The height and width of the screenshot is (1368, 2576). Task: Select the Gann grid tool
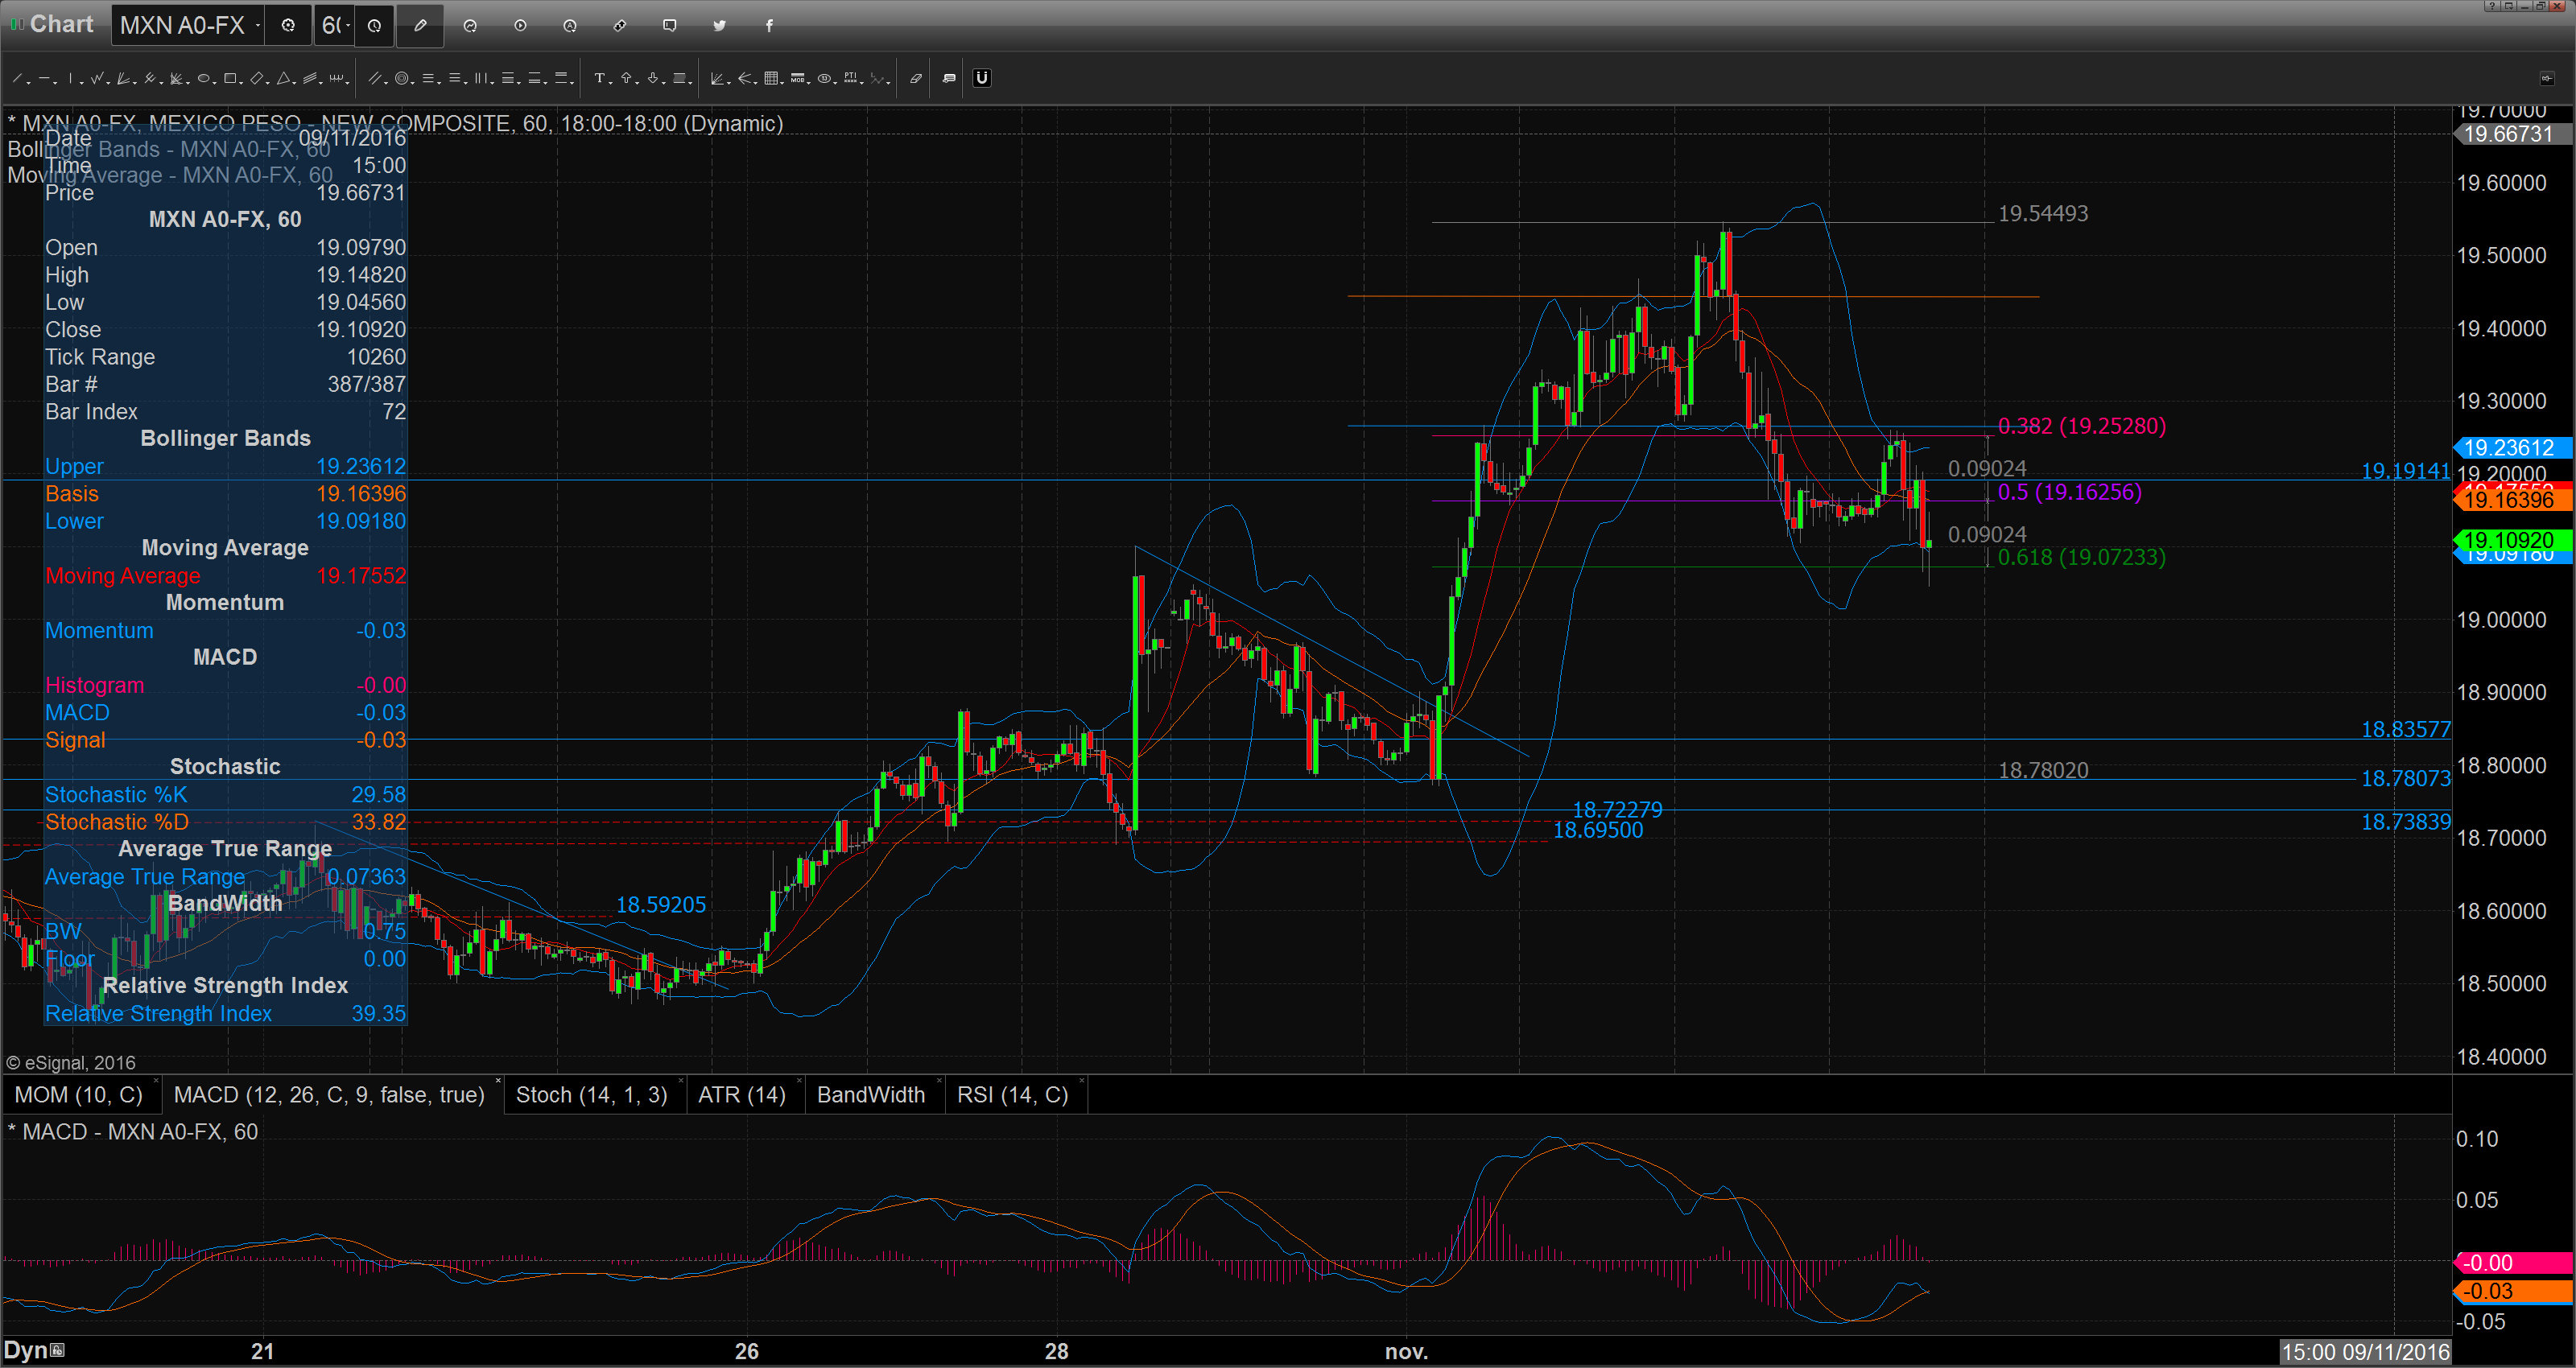click(771, 78)
